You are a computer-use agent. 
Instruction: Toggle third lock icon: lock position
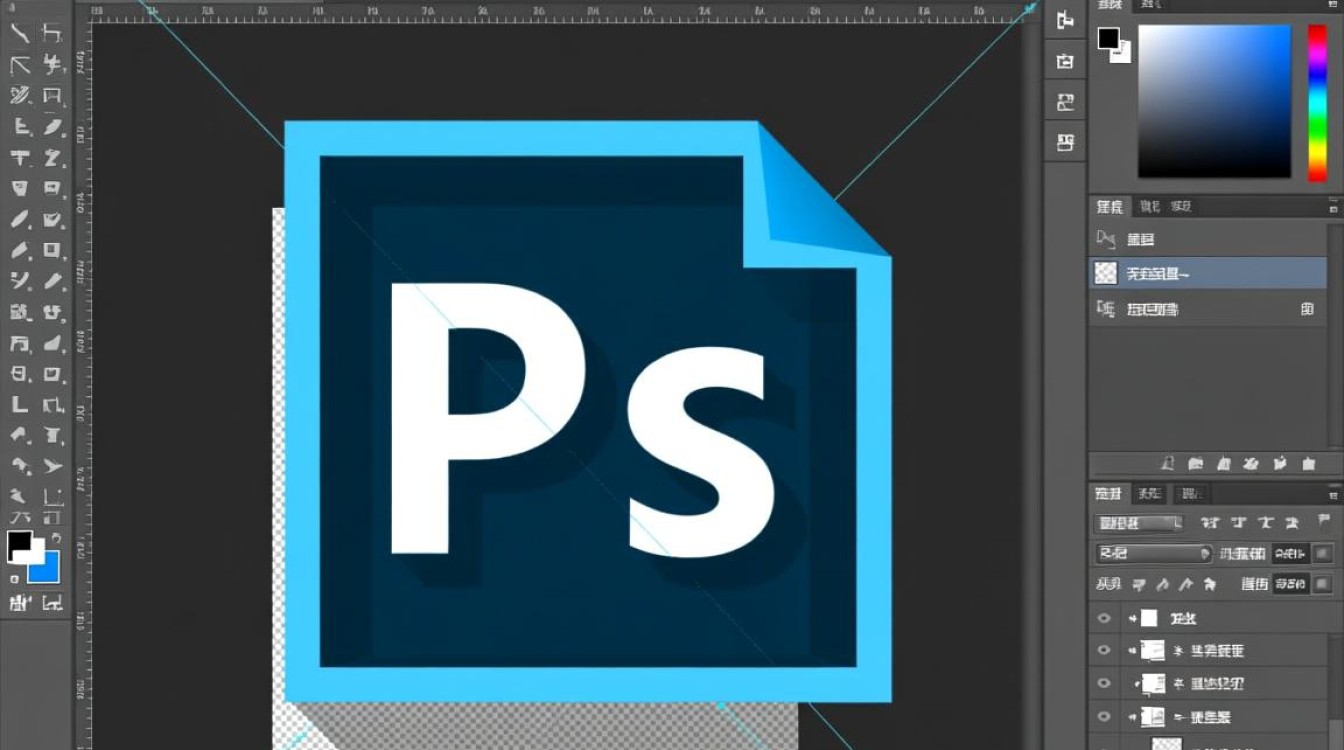pos(1185,584)
